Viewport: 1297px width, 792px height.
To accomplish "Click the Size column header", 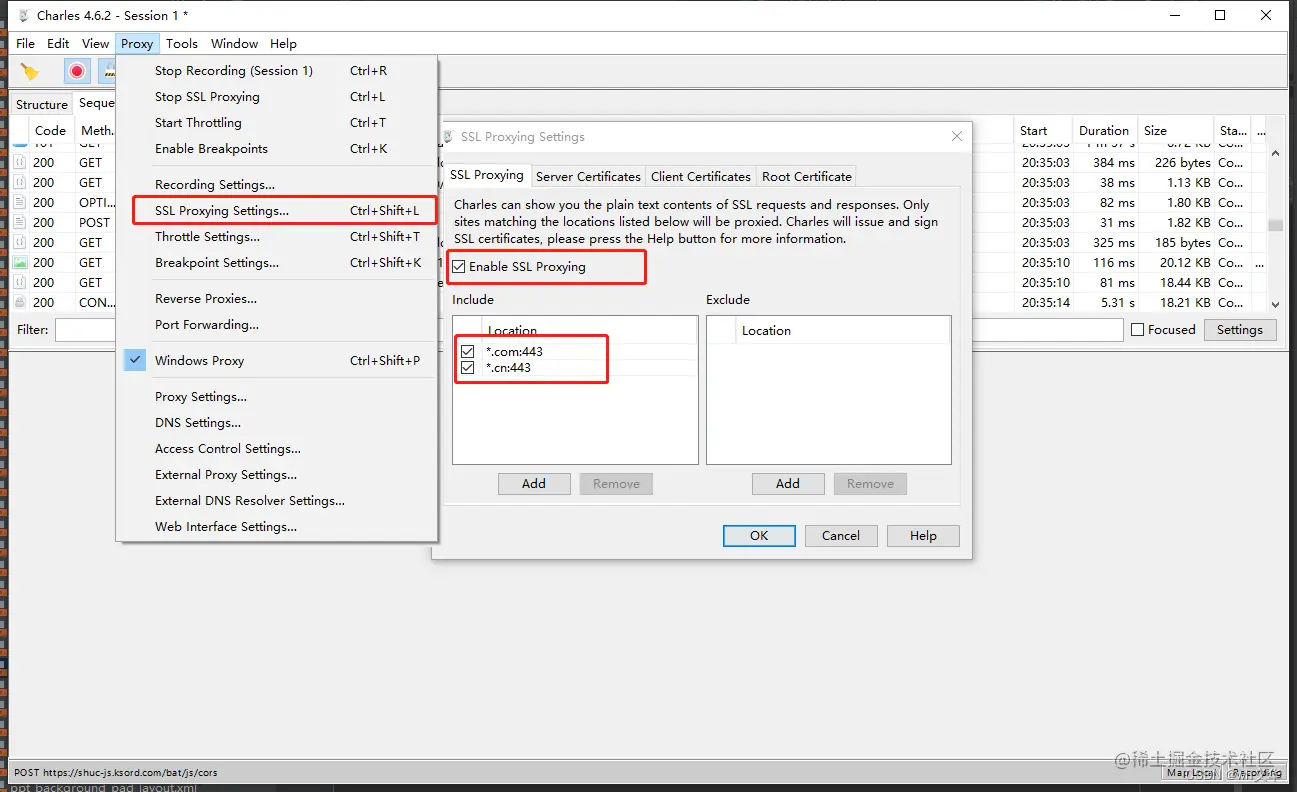I will (1175, 130).
